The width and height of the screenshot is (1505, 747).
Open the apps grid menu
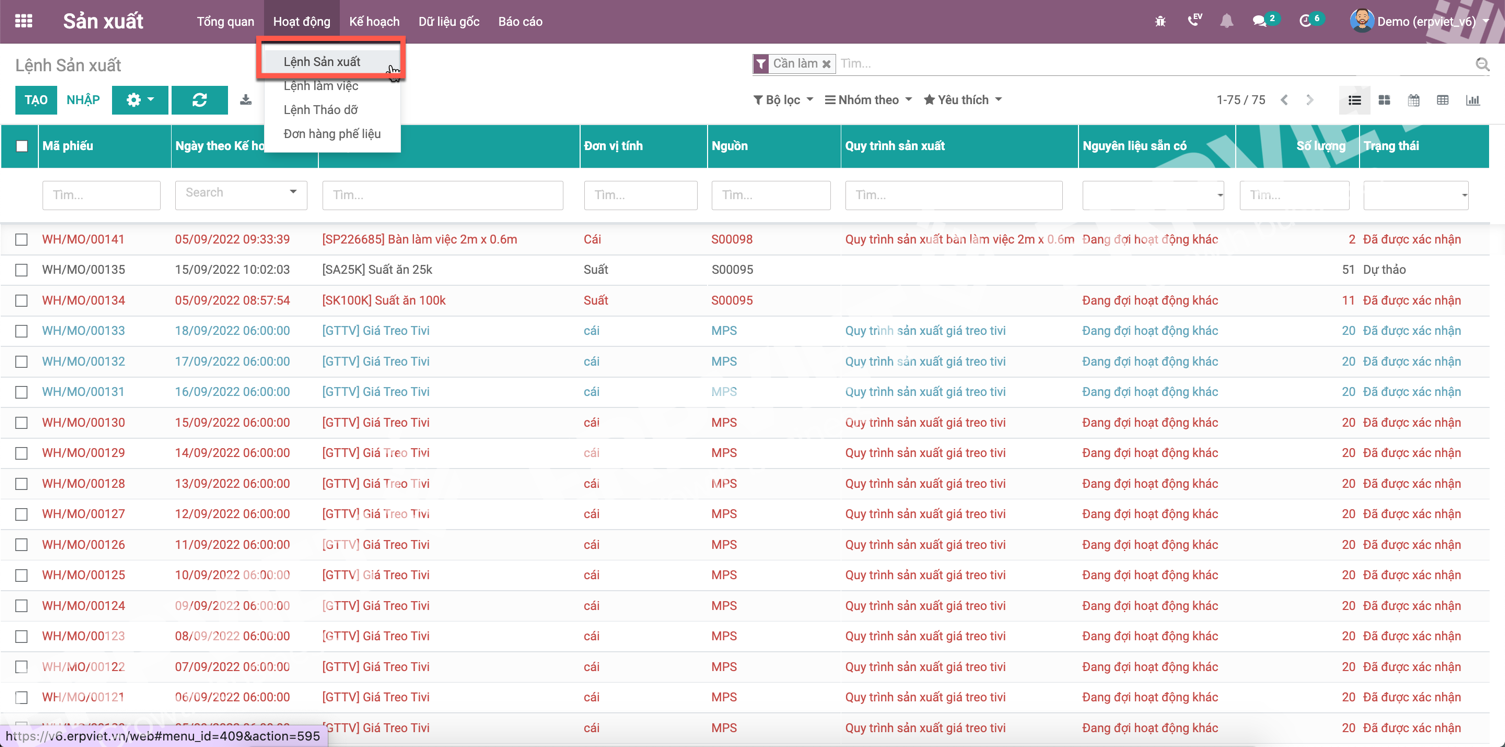[22, 20]
